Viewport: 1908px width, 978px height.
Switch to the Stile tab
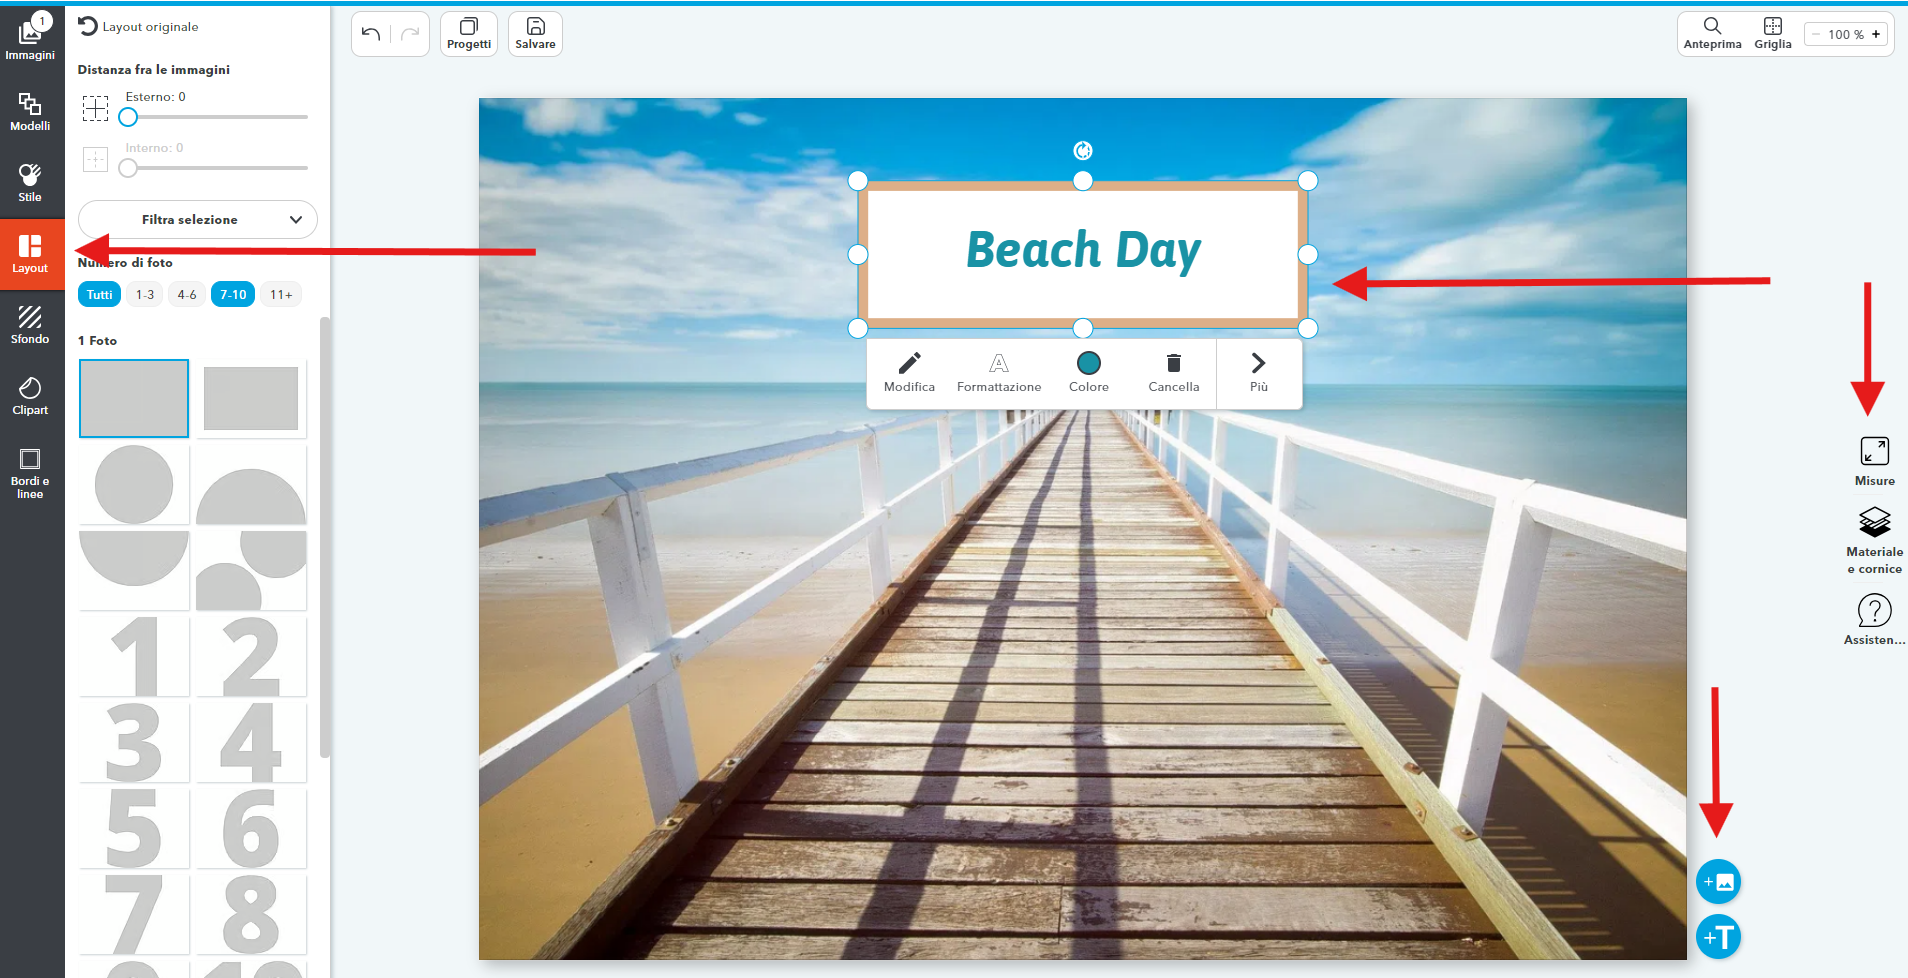(x=30, y=183)
